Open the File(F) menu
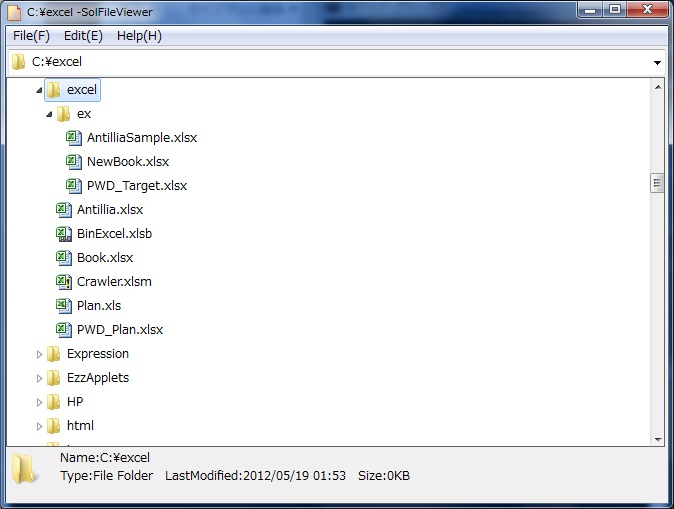The height and width of the screenshot is (509, 674). point(31,36)
